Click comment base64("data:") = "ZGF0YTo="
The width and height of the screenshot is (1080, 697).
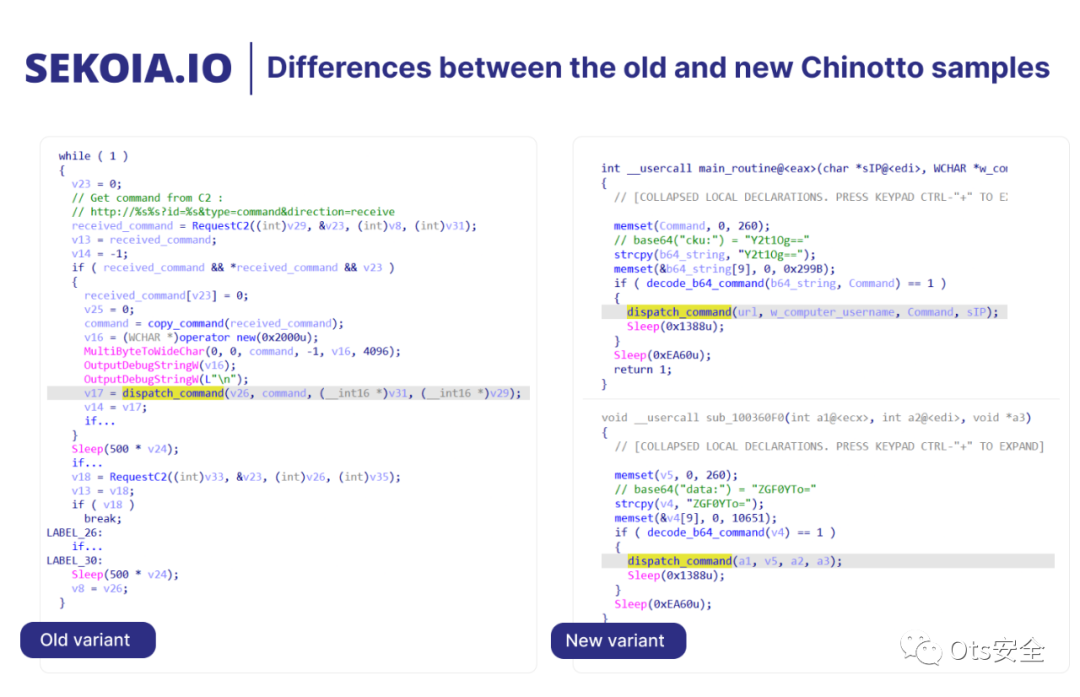tap(715, 489)
